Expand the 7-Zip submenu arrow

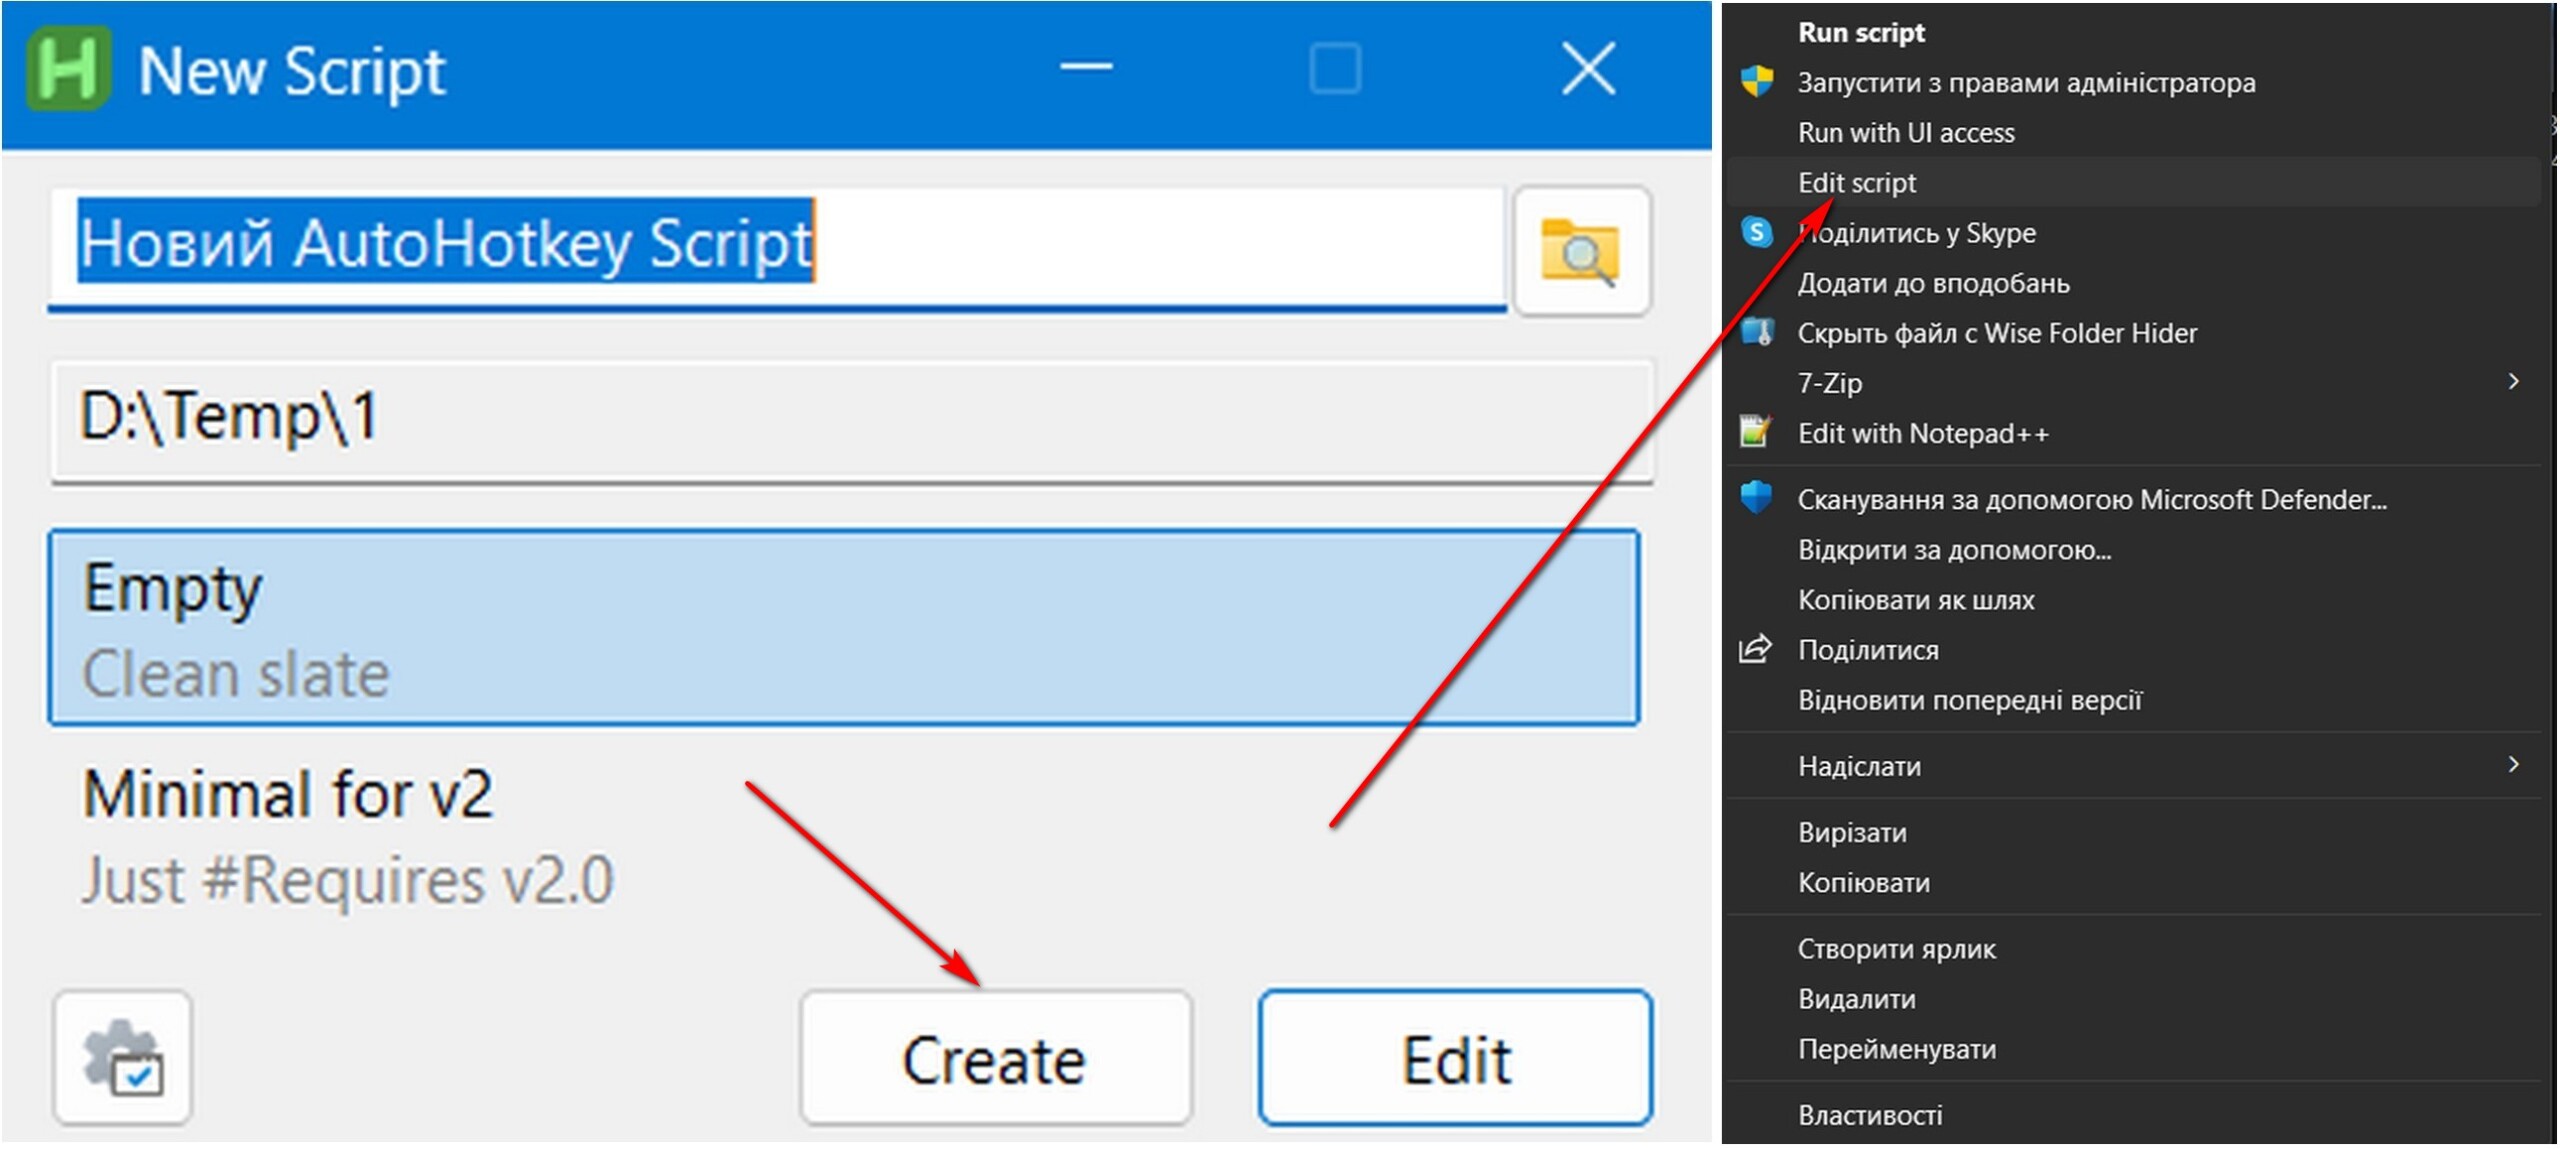pos(2514,381)
